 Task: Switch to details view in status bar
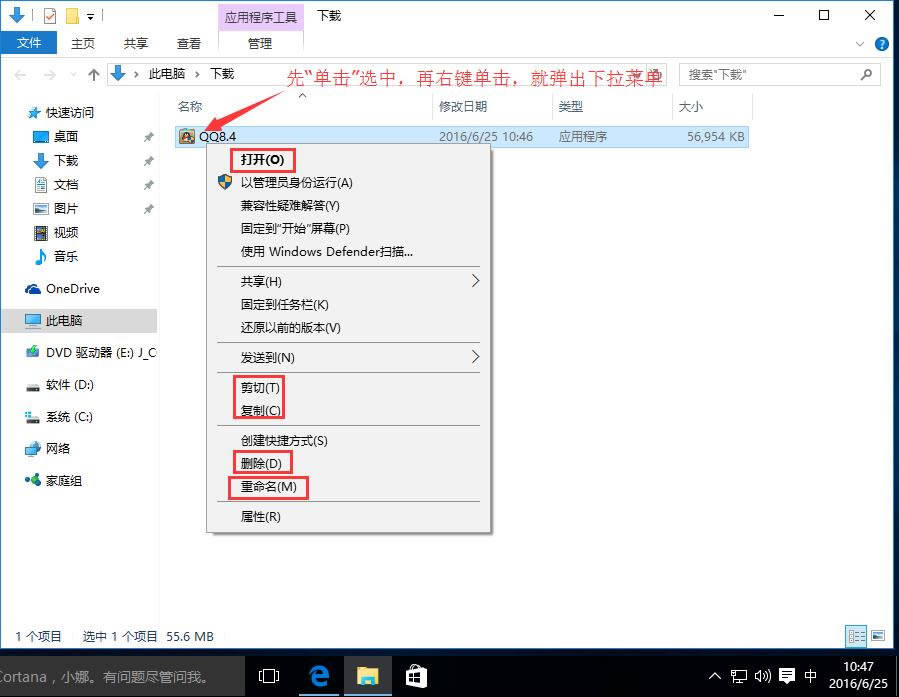coord(856,636)
